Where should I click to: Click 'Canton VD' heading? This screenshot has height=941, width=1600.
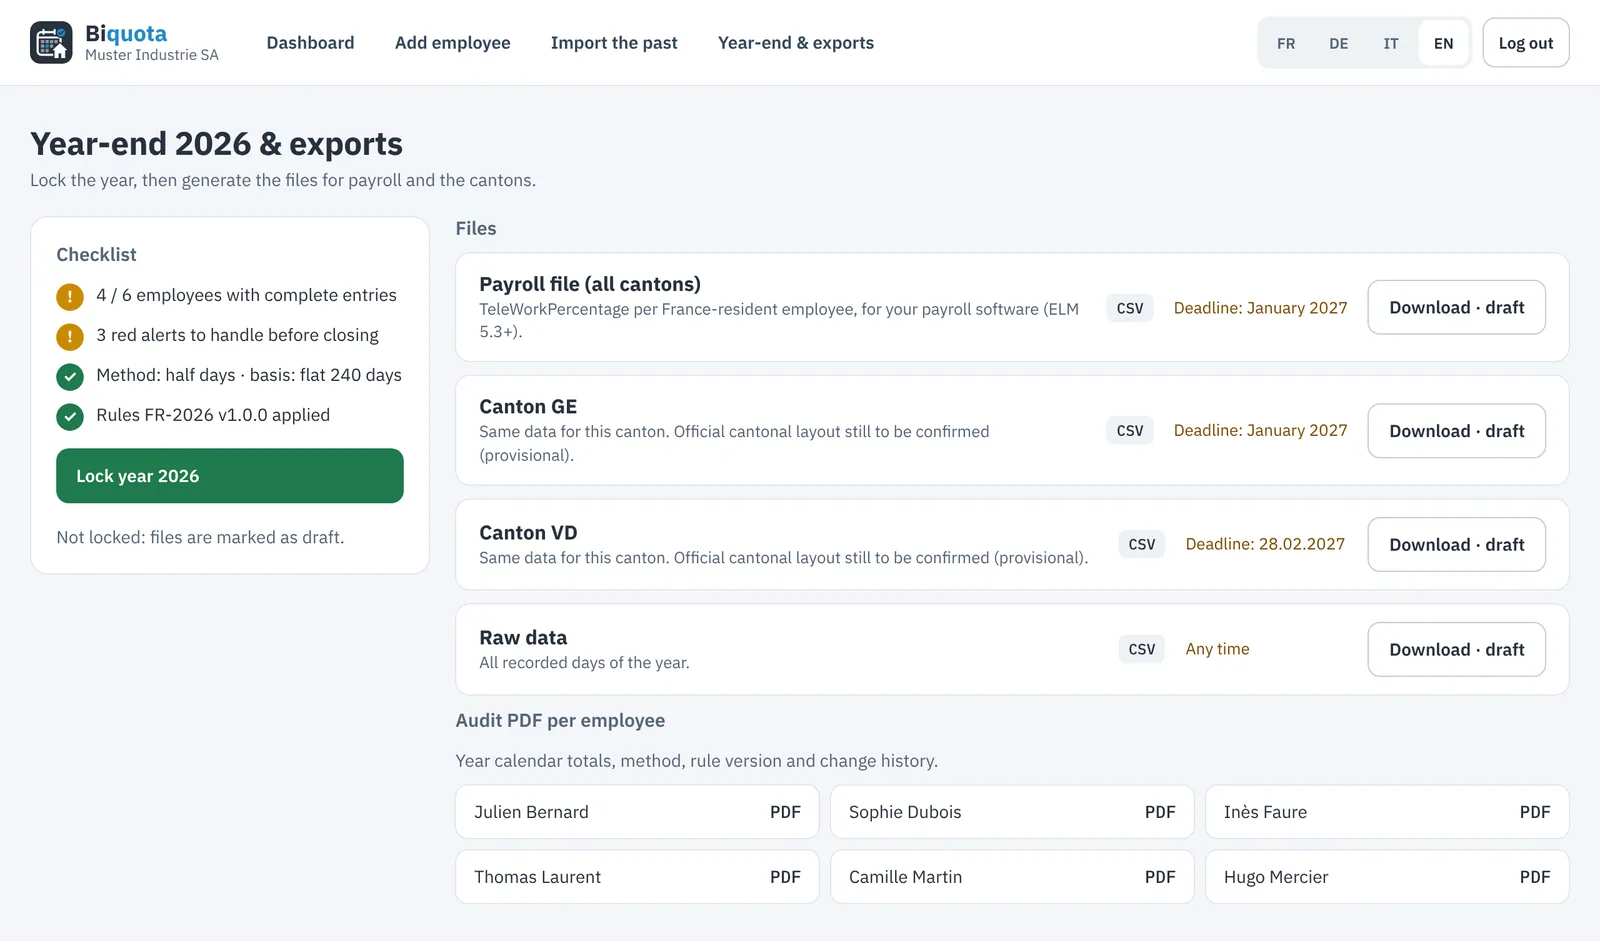click(x=528, y=533)
